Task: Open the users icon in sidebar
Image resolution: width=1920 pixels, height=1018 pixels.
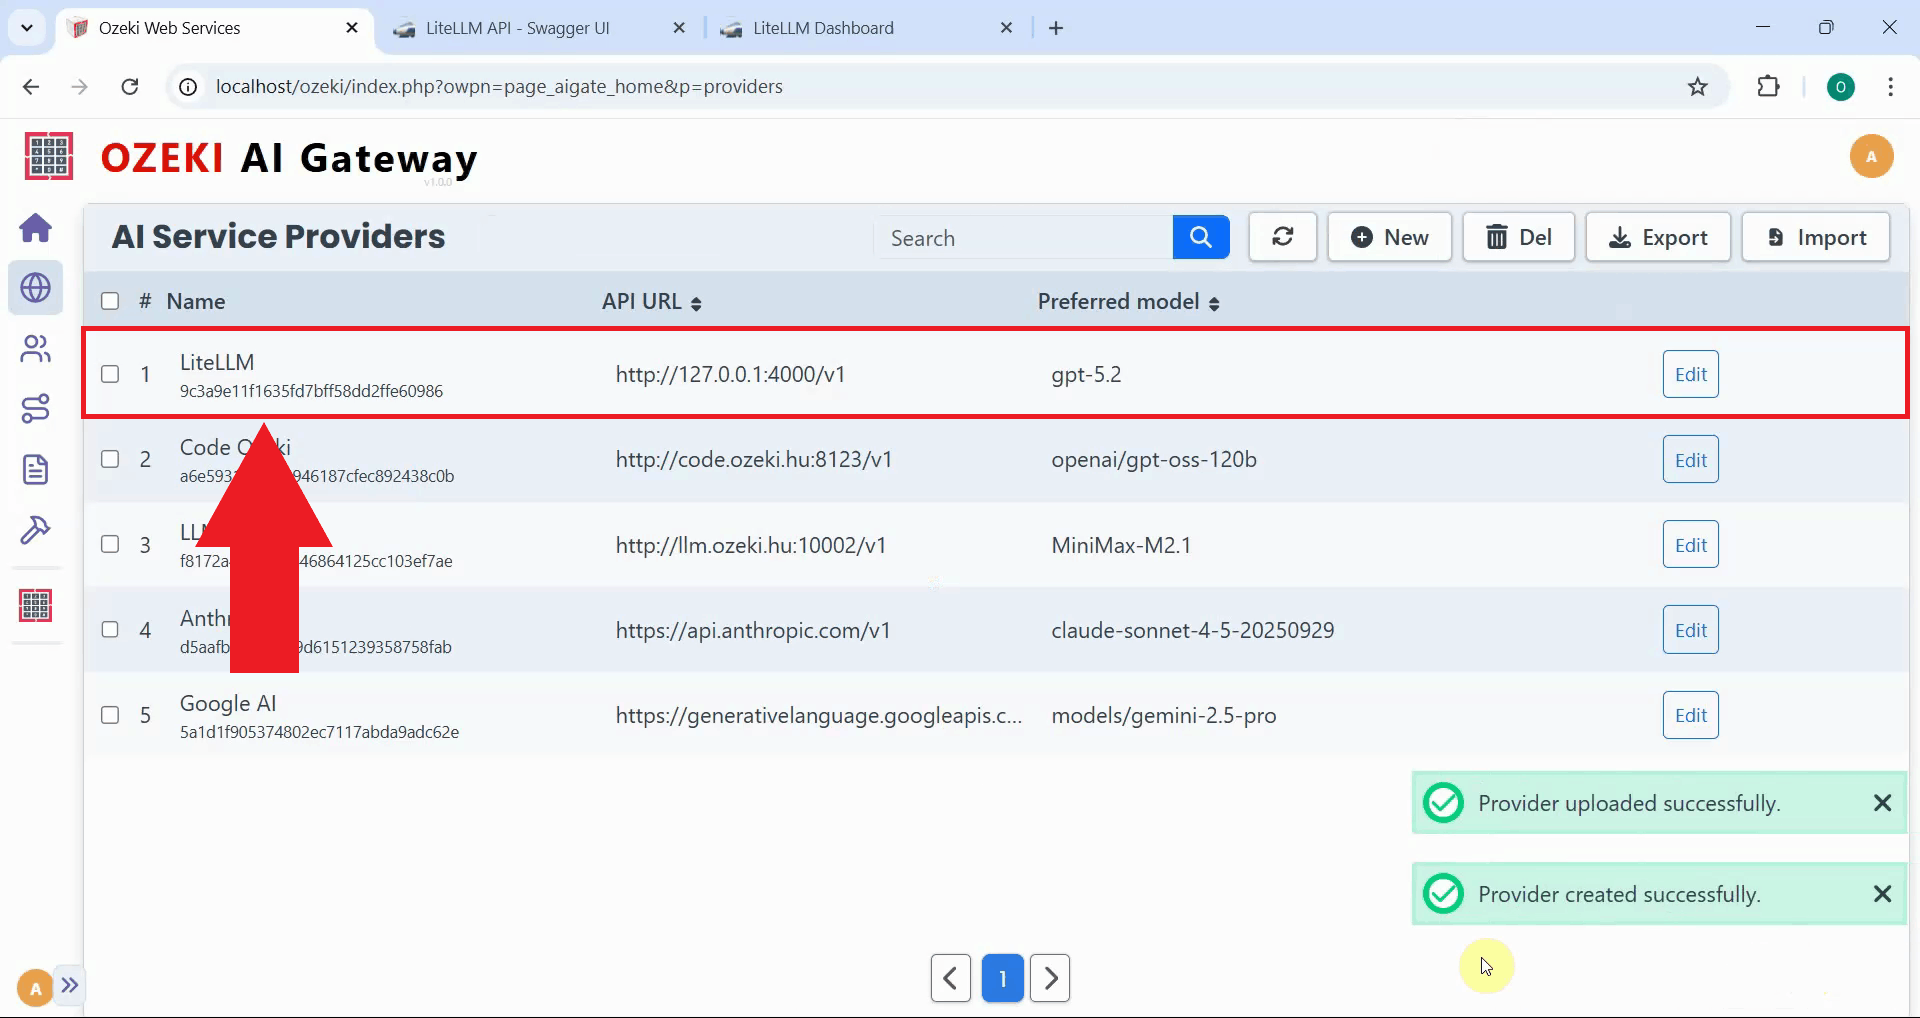Action: (36, 349)
